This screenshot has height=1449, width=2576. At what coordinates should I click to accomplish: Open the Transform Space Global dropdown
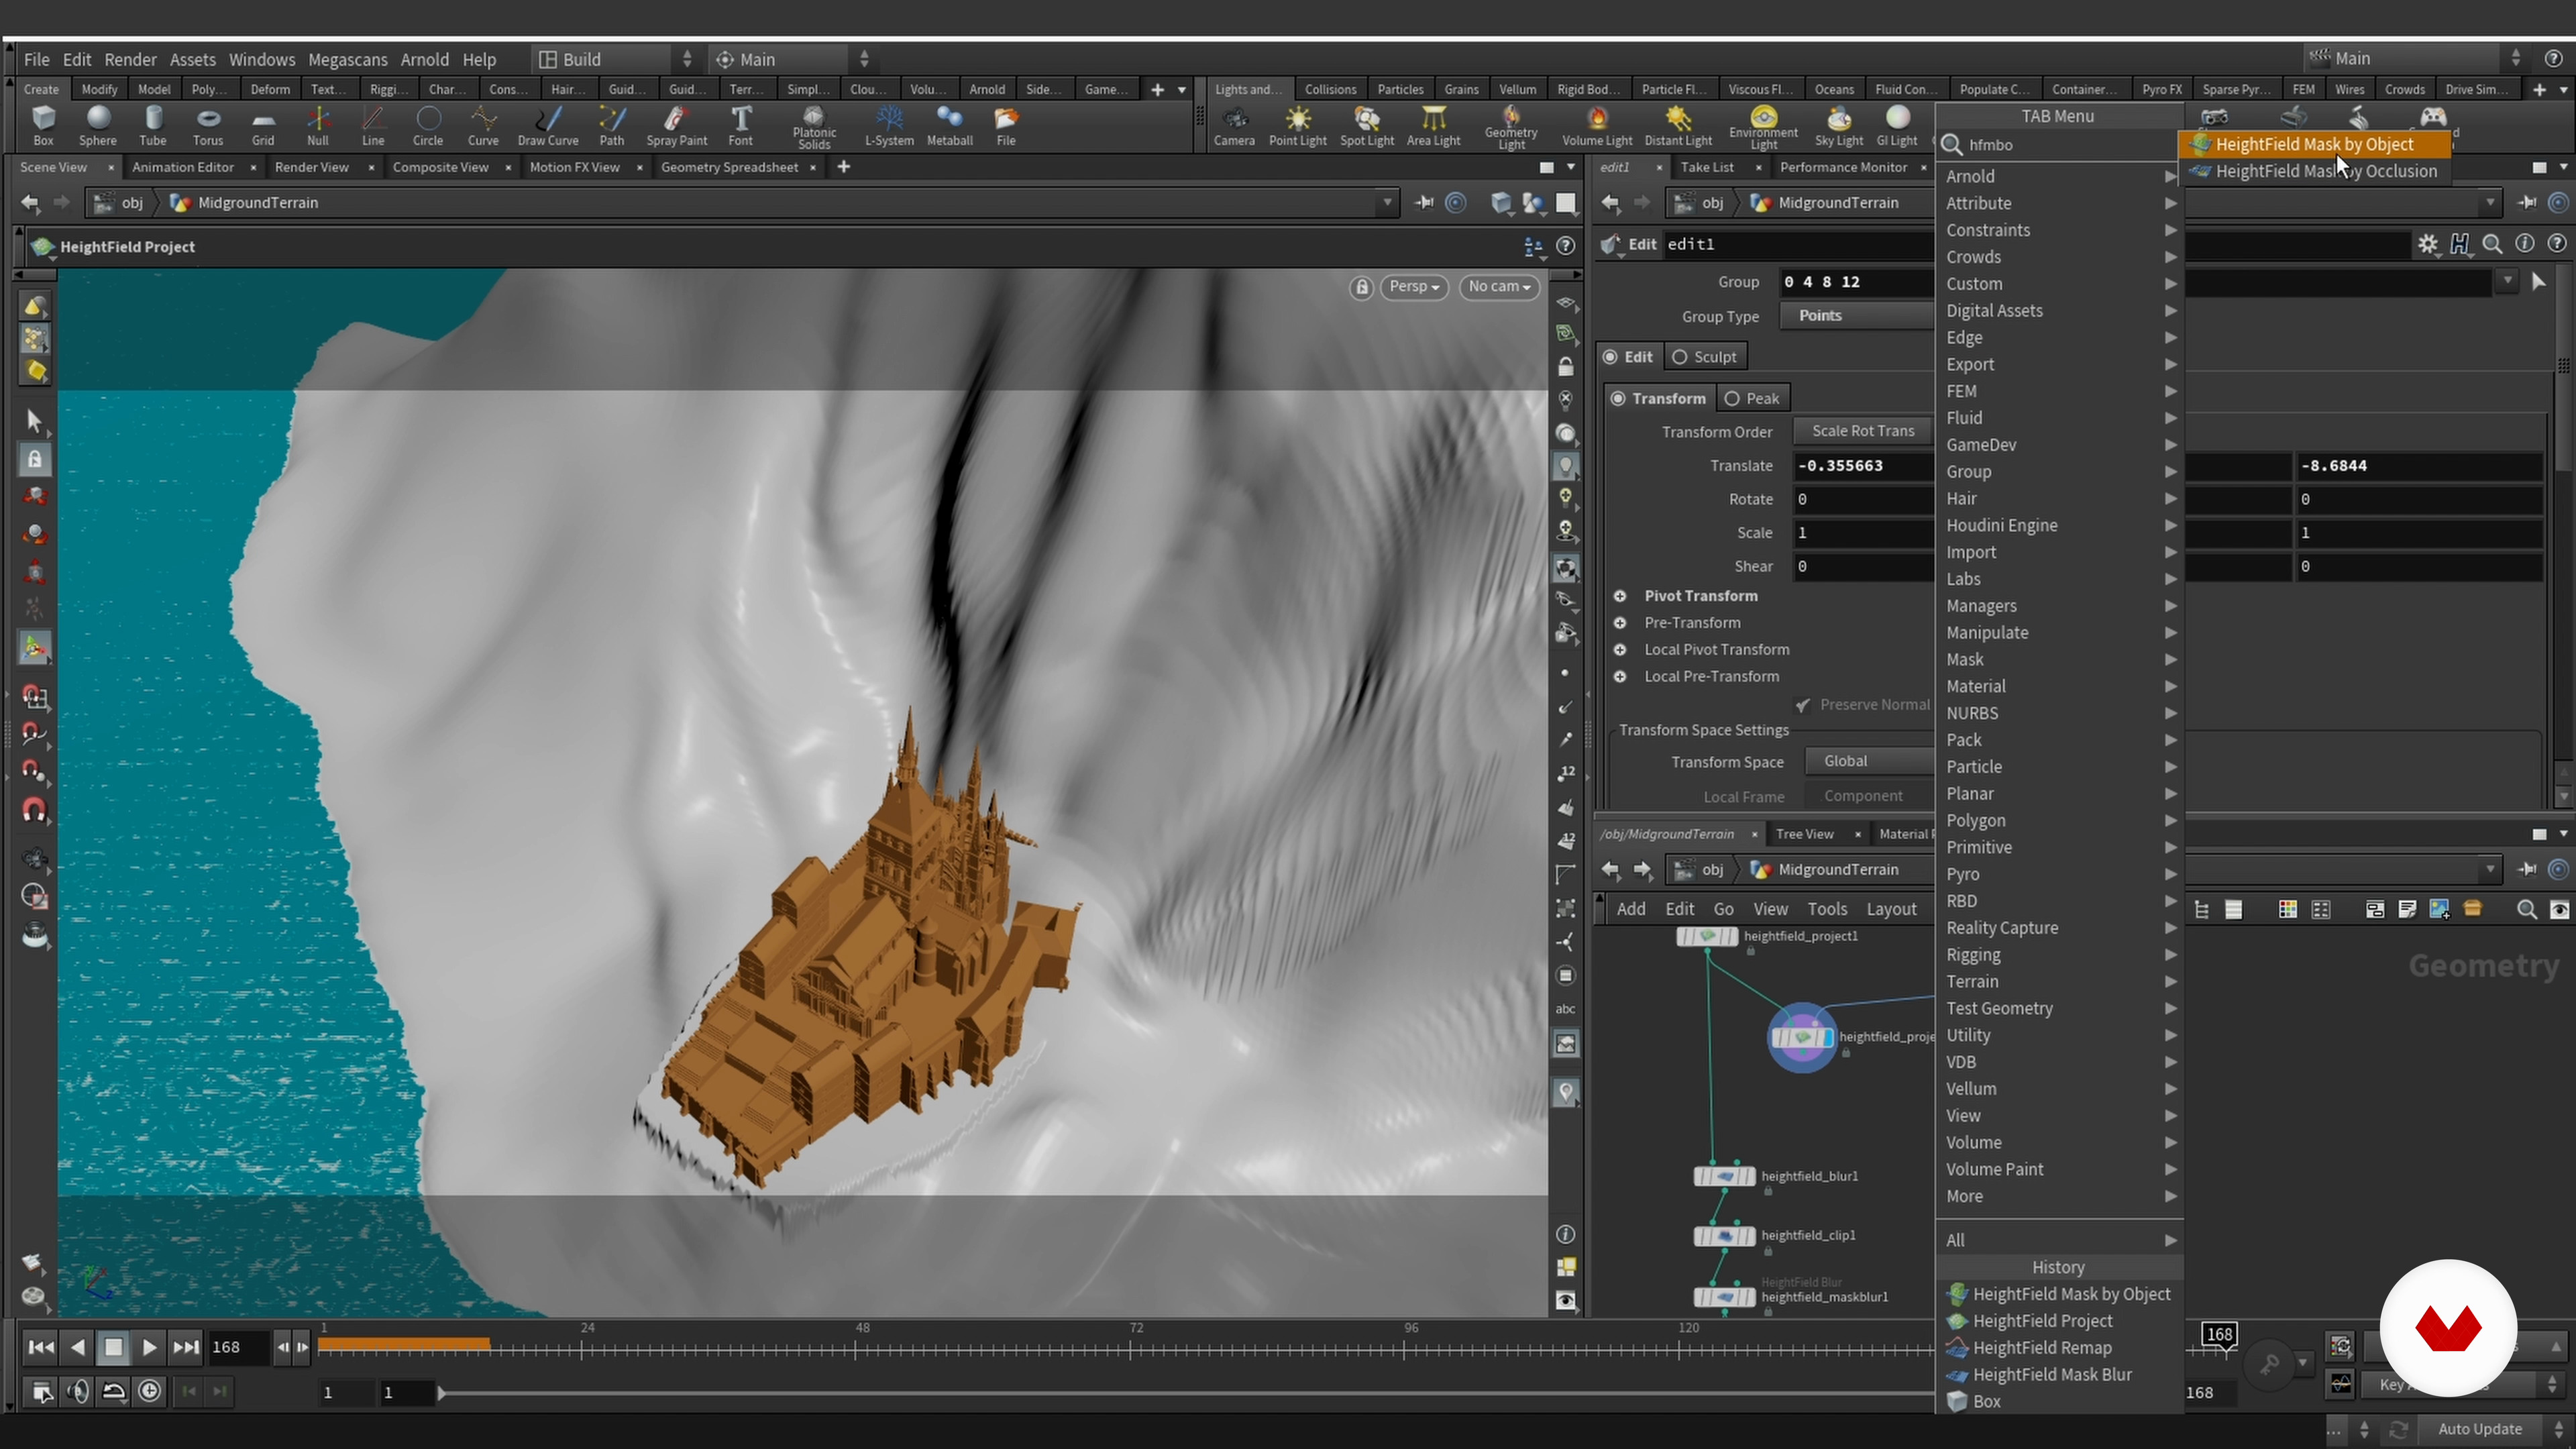tap(1869, 761)
